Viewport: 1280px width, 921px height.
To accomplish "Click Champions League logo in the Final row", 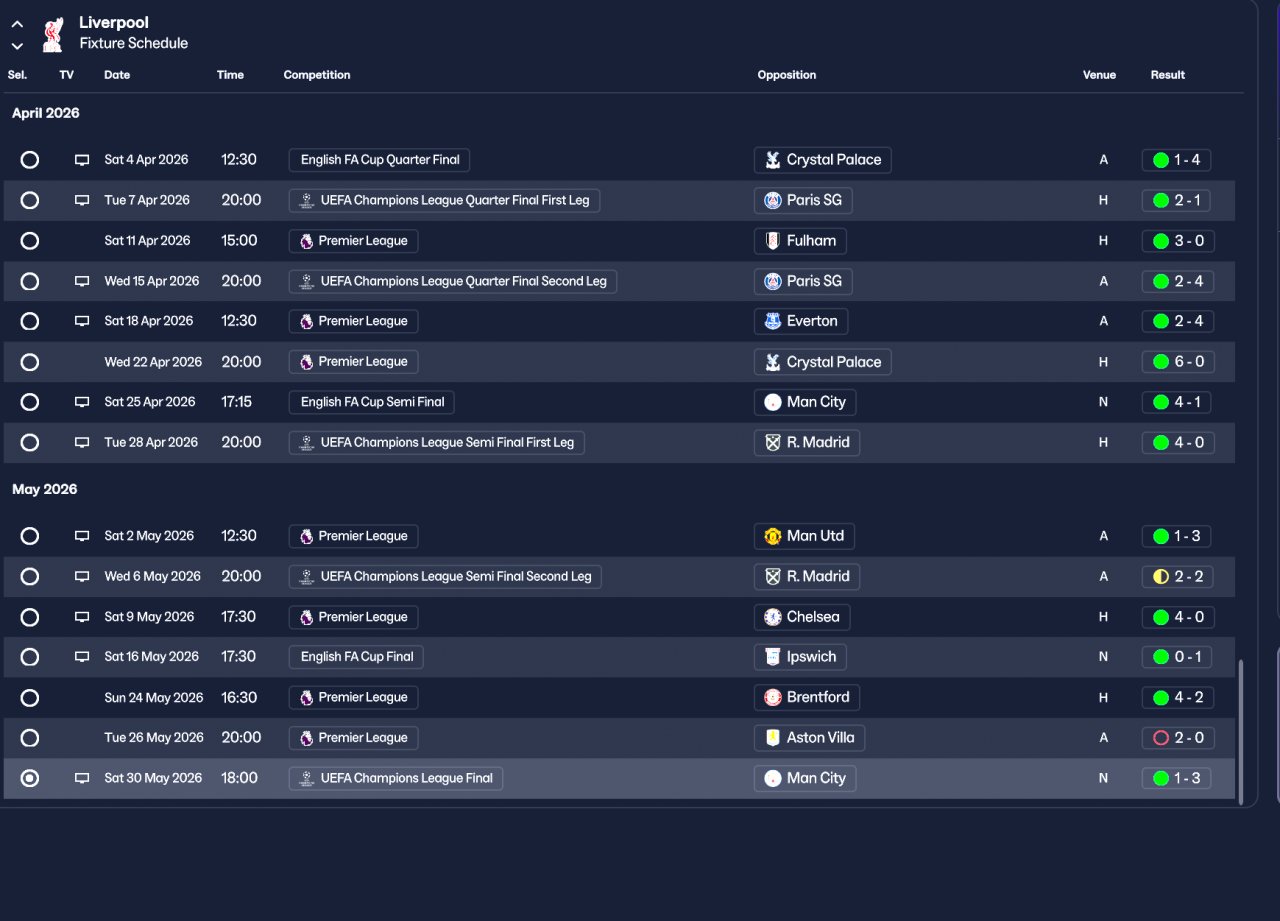I will point(307,778).
